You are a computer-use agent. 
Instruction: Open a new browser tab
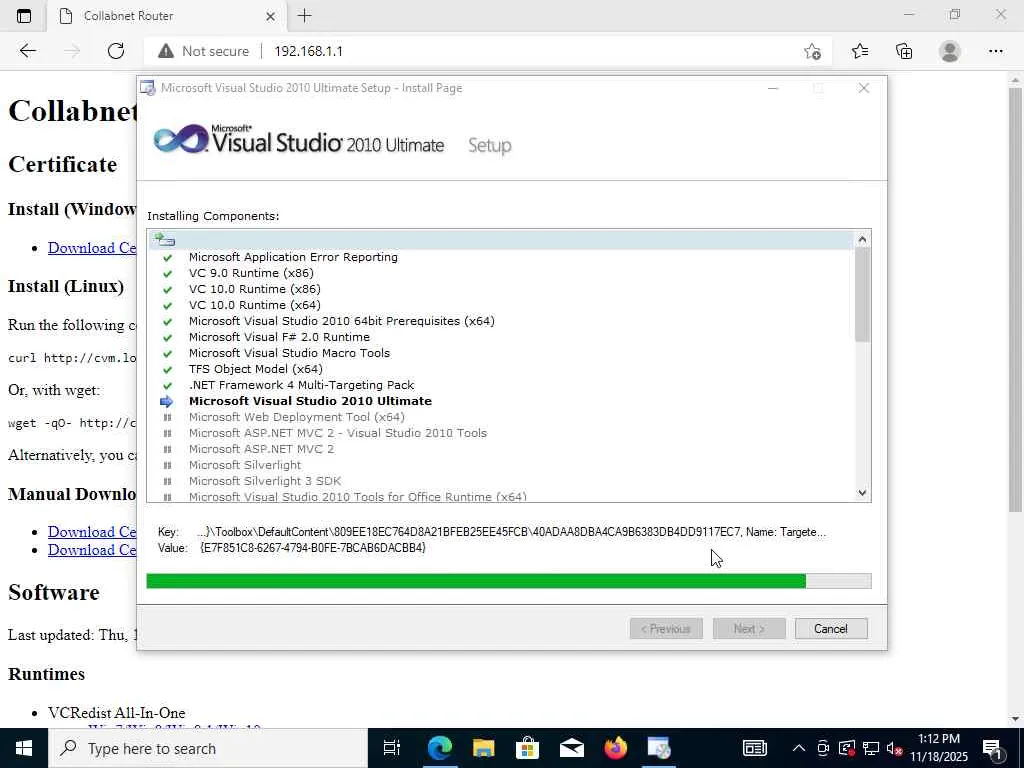click(304, 16)
